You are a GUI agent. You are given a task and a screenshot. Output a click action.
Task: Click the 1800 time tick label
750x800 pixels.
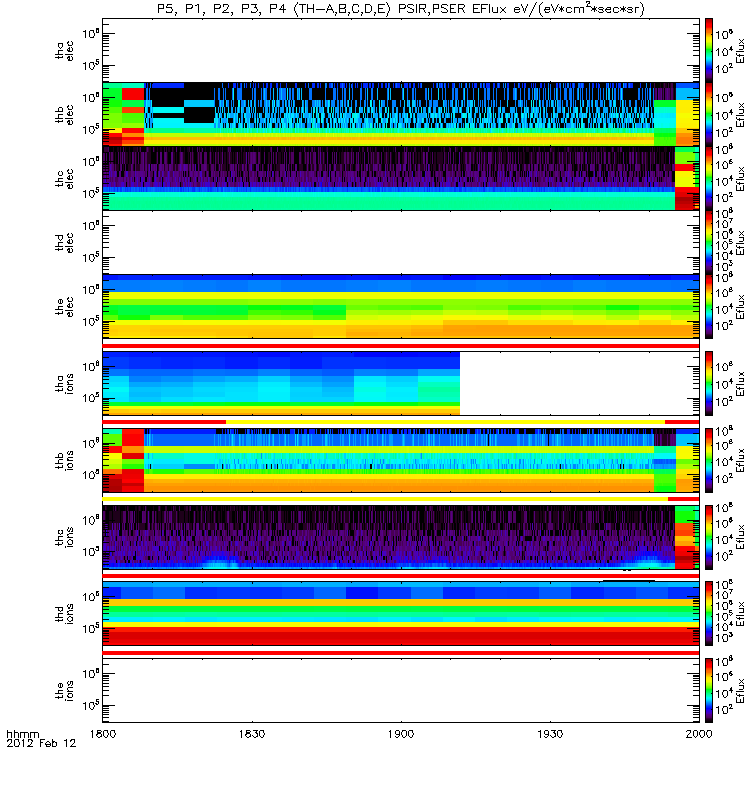(x=103, y=734)
